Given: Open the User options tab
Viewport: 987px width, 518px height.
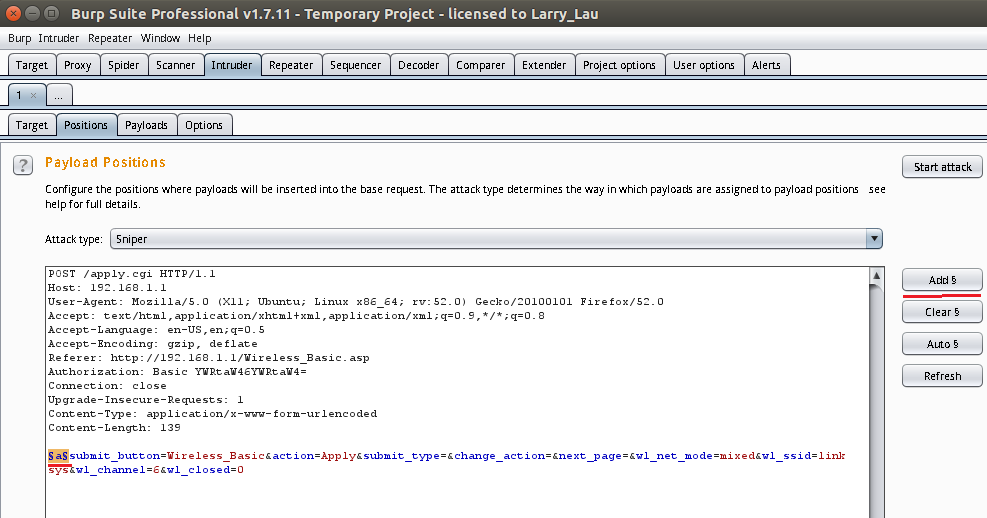Looking at the screenshot, I should [704, 65].
